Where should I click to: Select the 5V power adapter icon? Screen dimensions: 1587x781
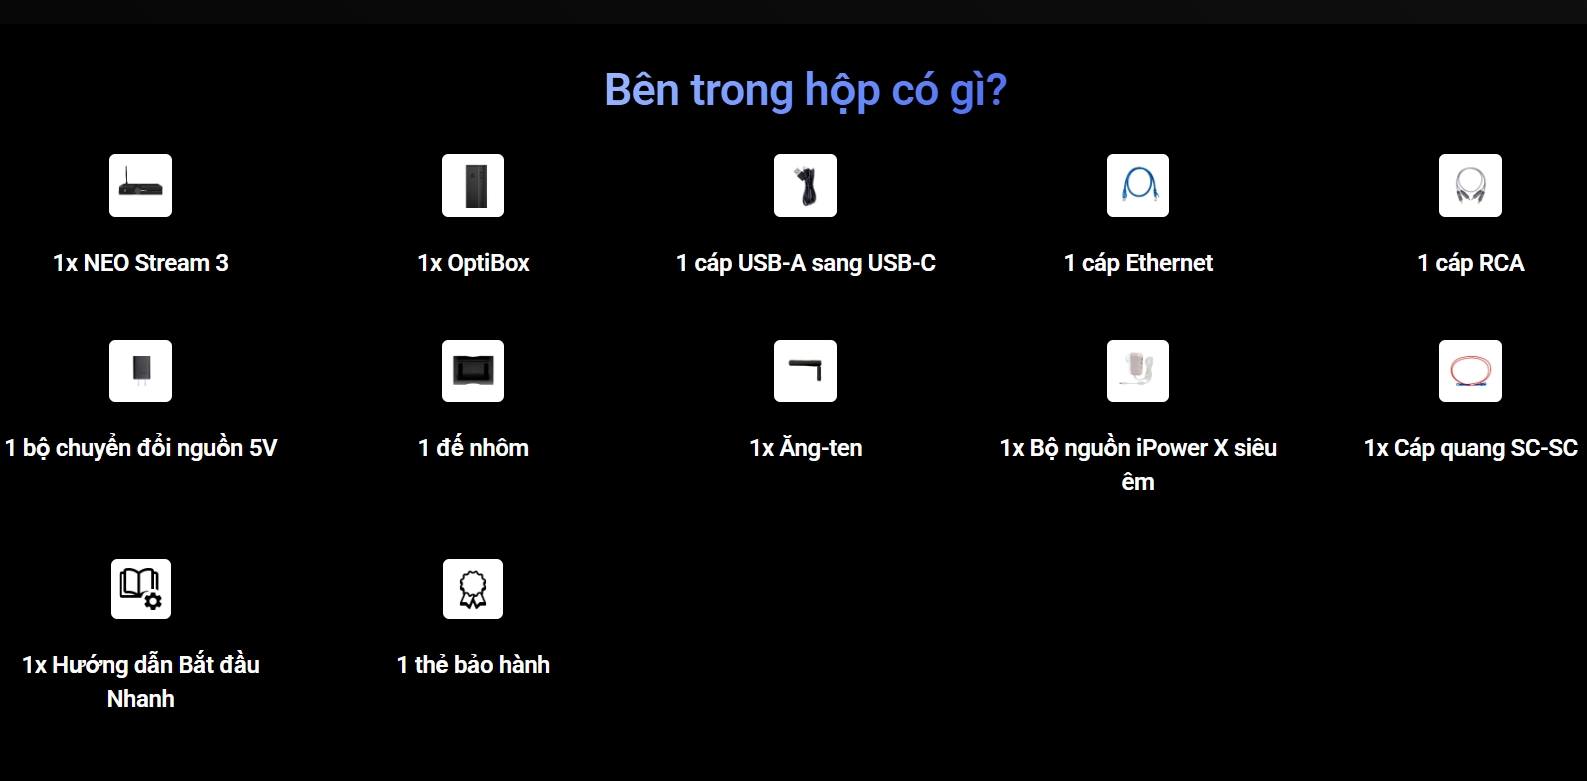tap(140, 371)
